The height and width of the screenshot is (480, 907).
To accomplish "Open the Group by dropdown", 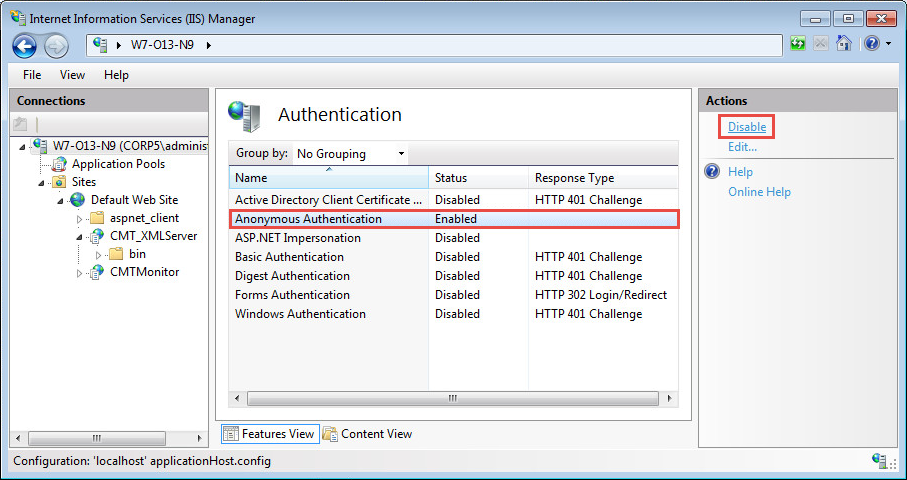I will [x=350, y=154].
